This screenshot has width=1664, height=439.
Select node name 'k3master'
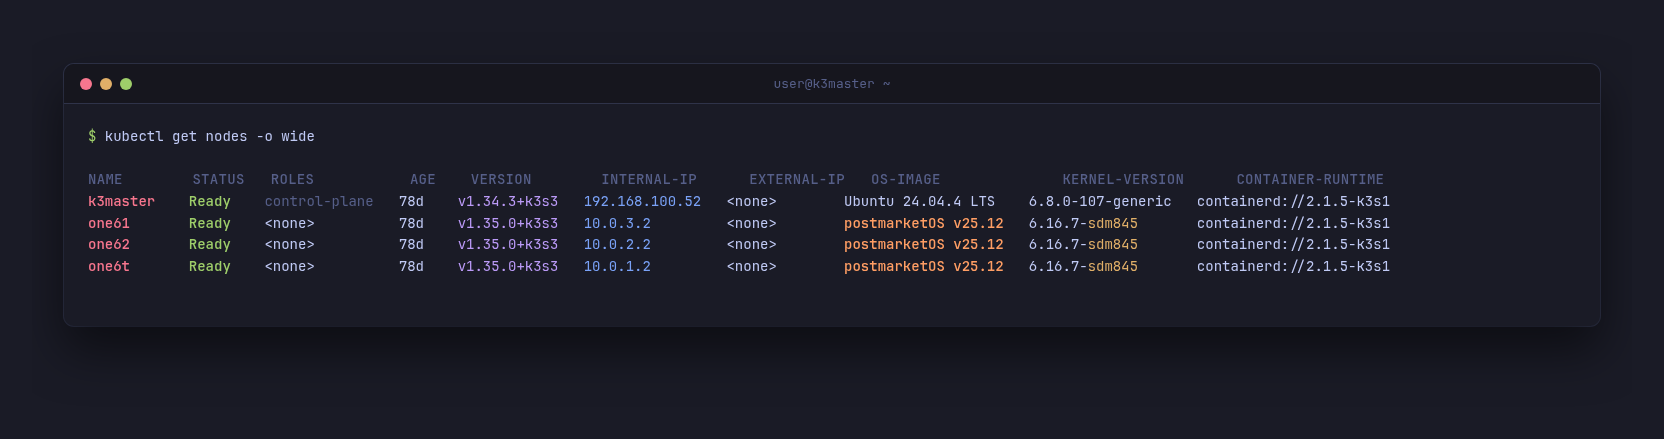tap(121, 202)
